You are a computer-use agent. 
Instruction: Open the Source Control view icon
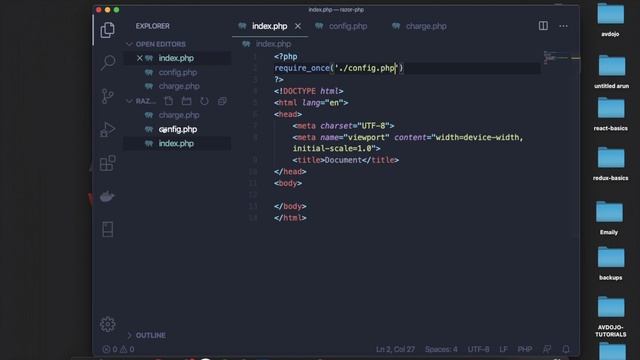click(x=107, y=96)
